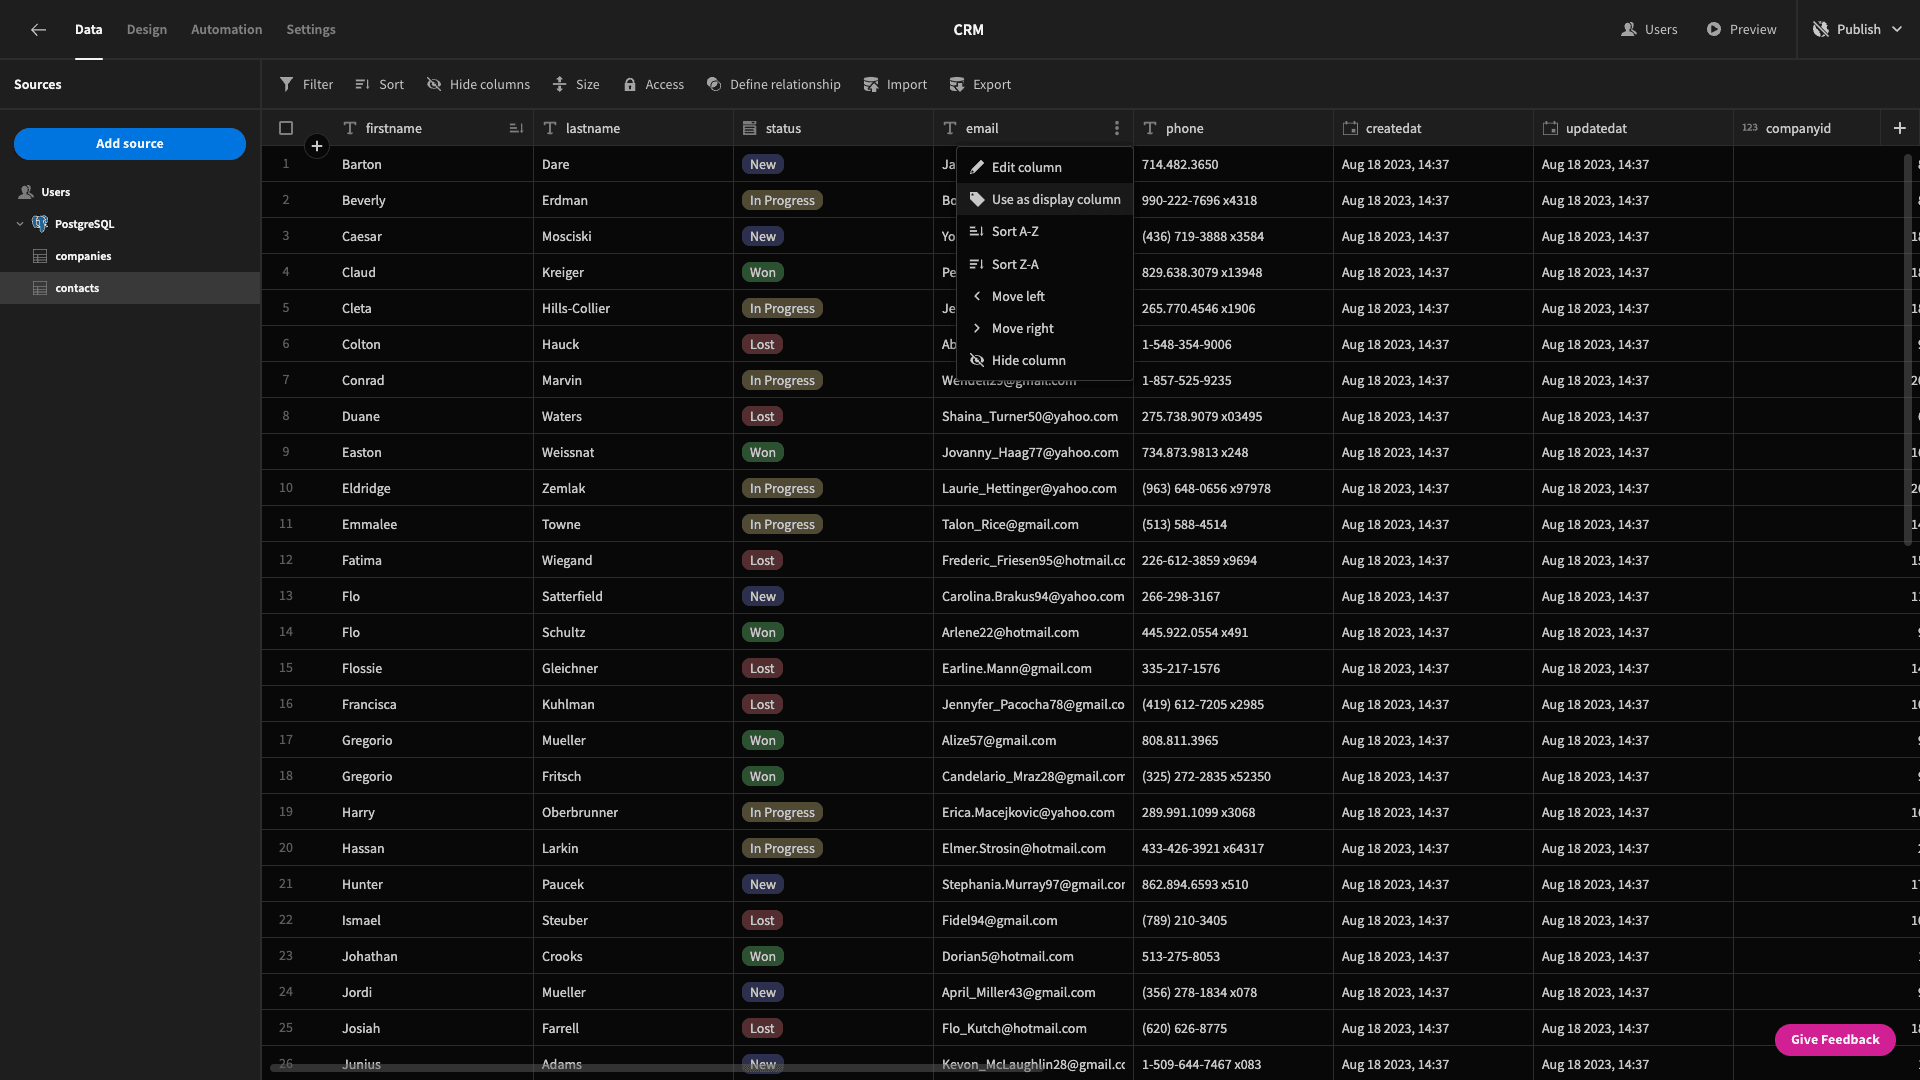Select the Edit column menu option
Image resolution: width=1920 pixels, height=1080 pixels.
tap(1027, 167)
